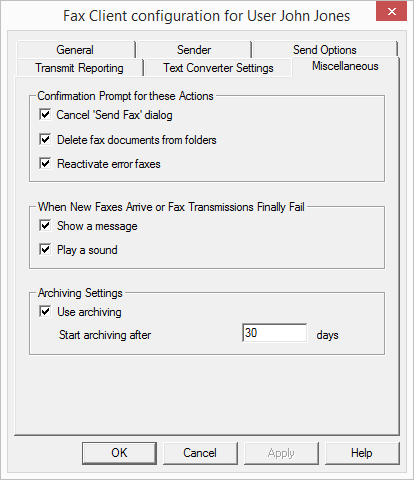Image resolution: width=414 pixels, height=480 pixels.
Task: Close the Fax Client configuration window
Action: (392, 12)
